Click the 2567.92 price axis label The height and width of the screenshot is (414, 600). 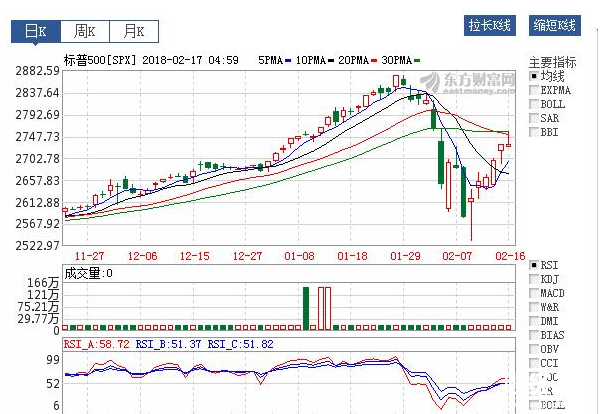pos(38,223)
